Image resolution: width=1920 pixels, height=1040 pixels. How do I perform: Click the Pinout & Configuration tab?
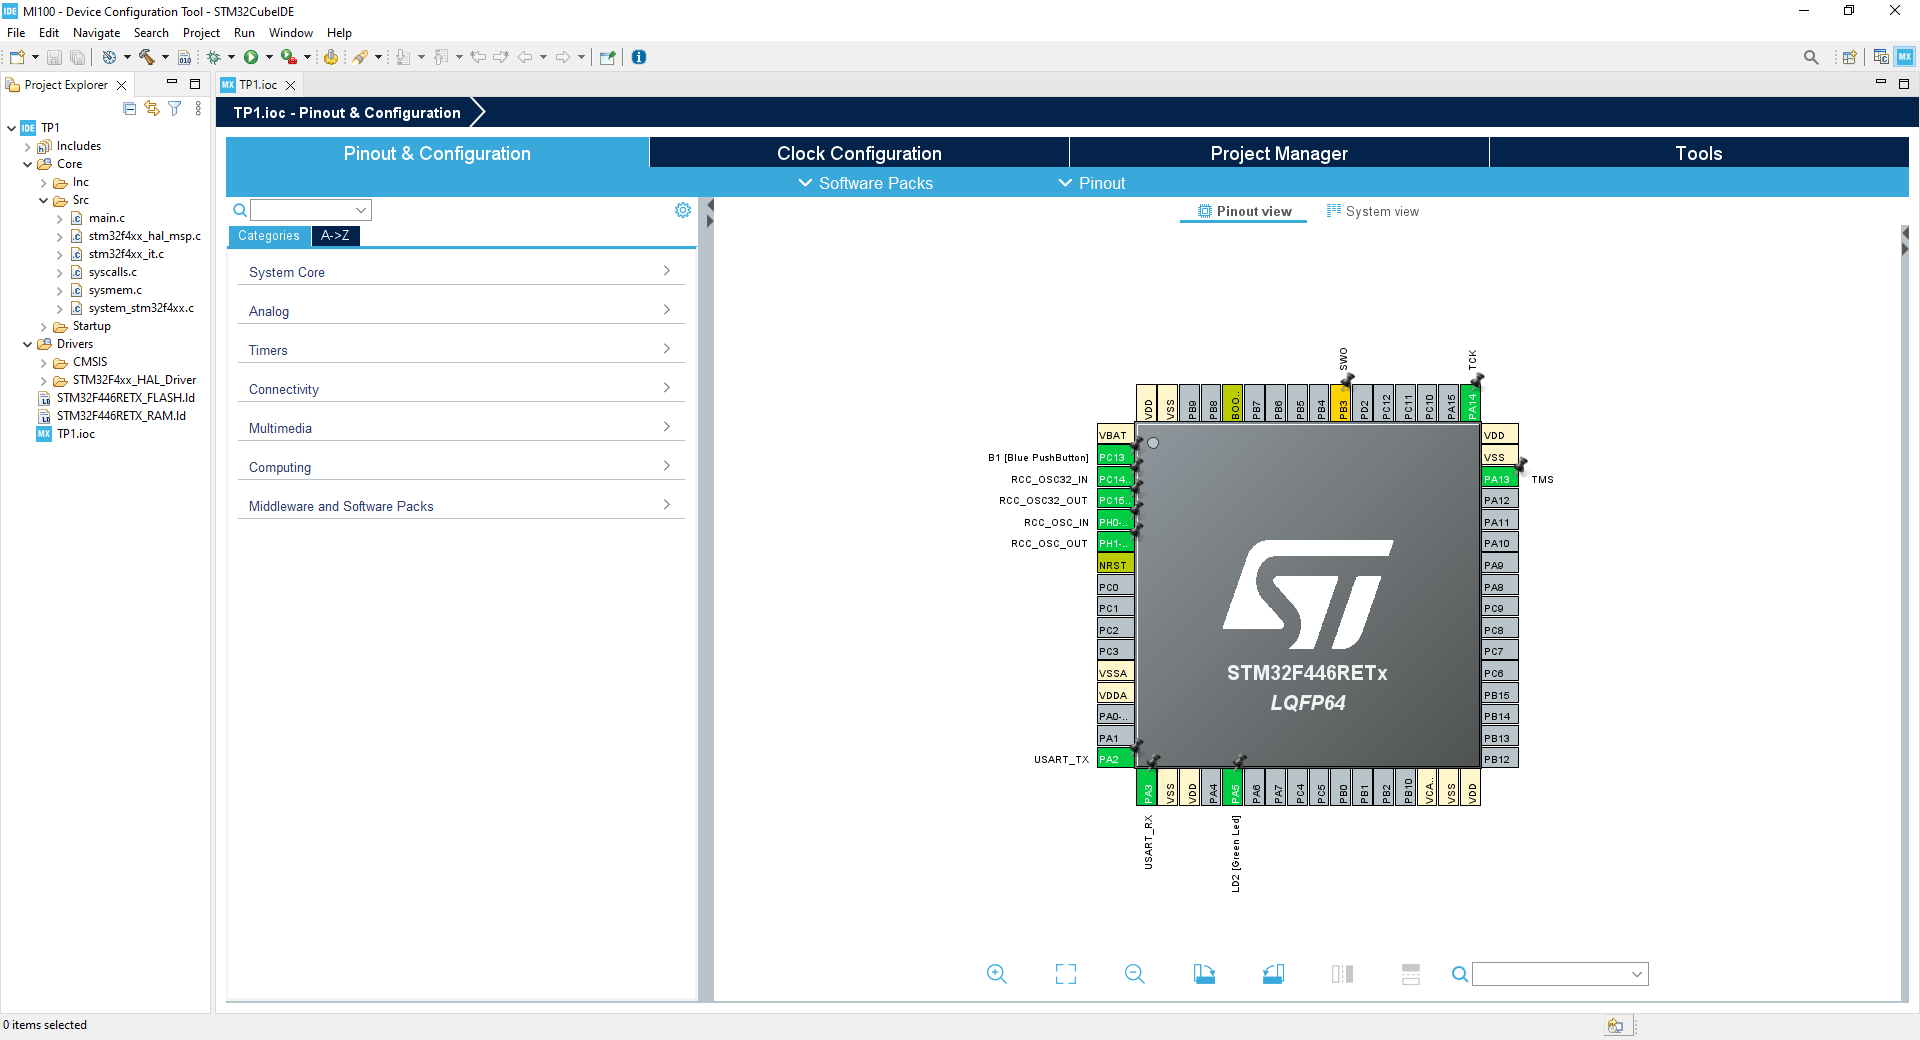[x=437, y=153]
